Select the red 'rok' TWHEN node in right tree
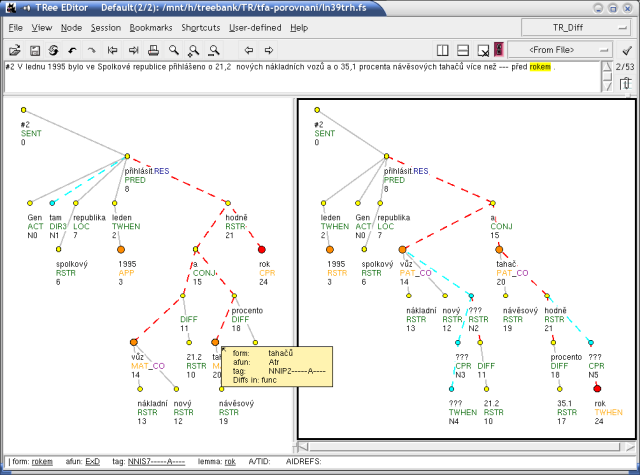The width and height of the screenshot is (640, 475). click(597, 388)
